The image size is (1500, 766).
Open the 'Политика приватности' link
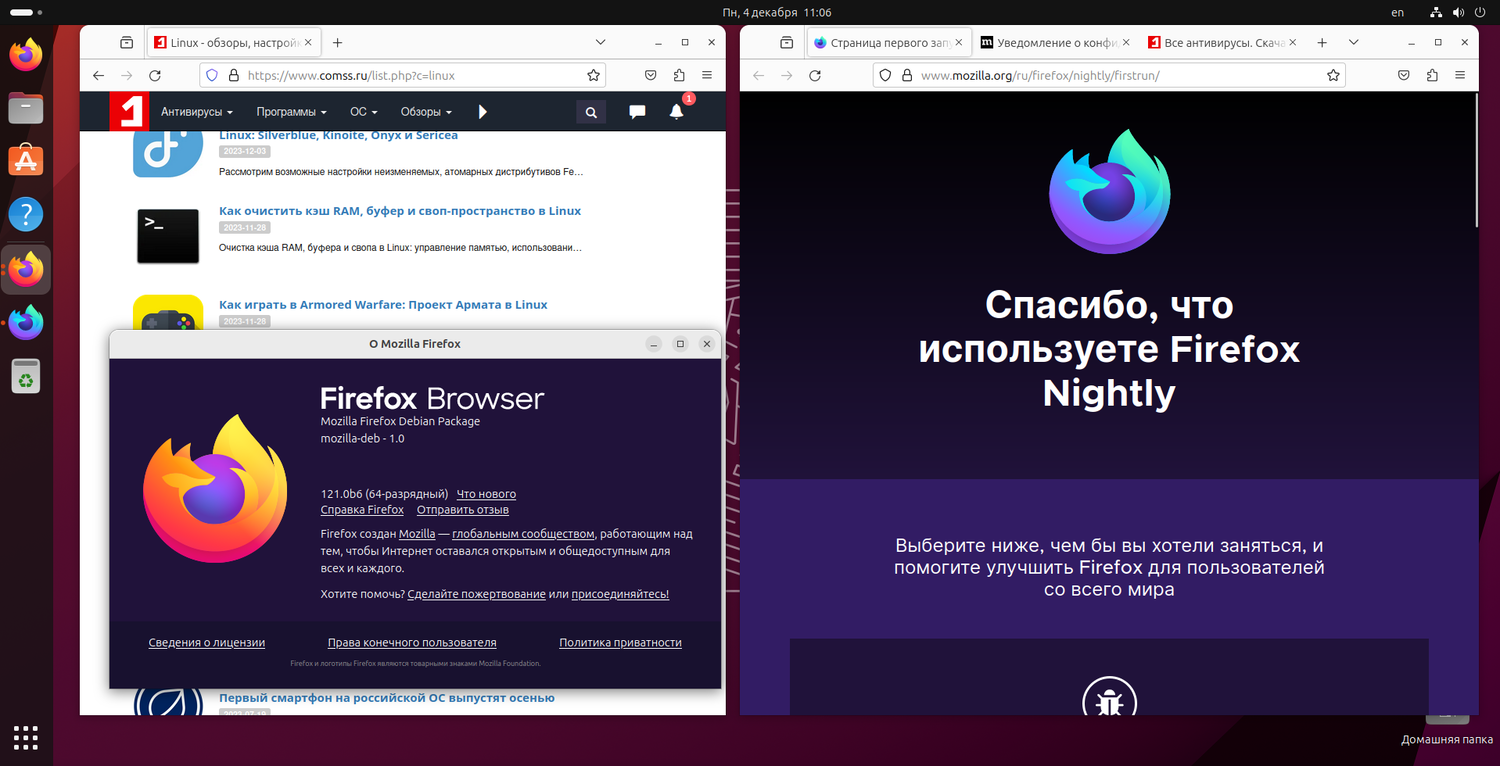(x=620, y=643)
